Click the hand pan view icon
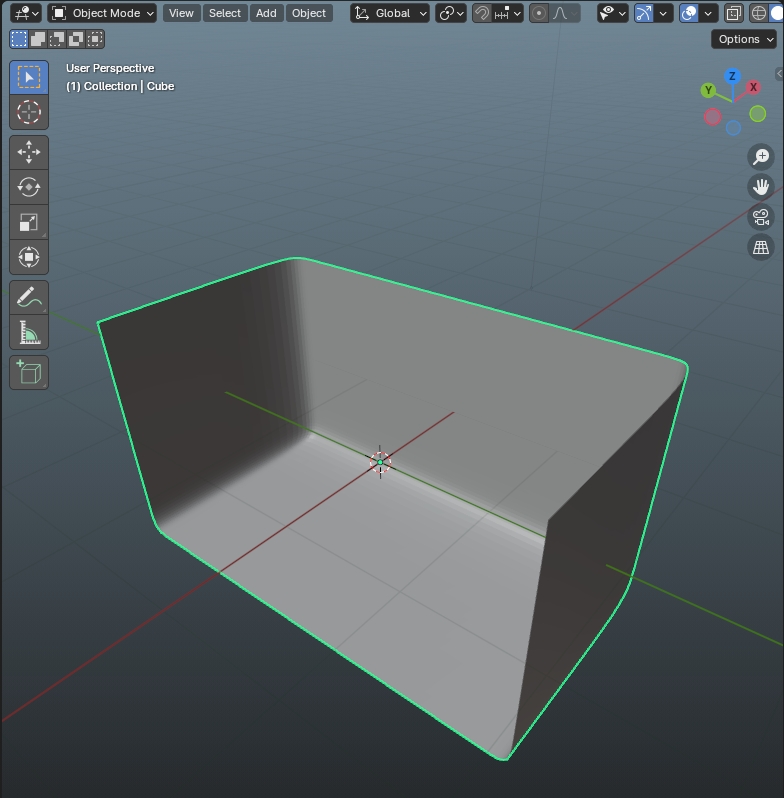 761,187
